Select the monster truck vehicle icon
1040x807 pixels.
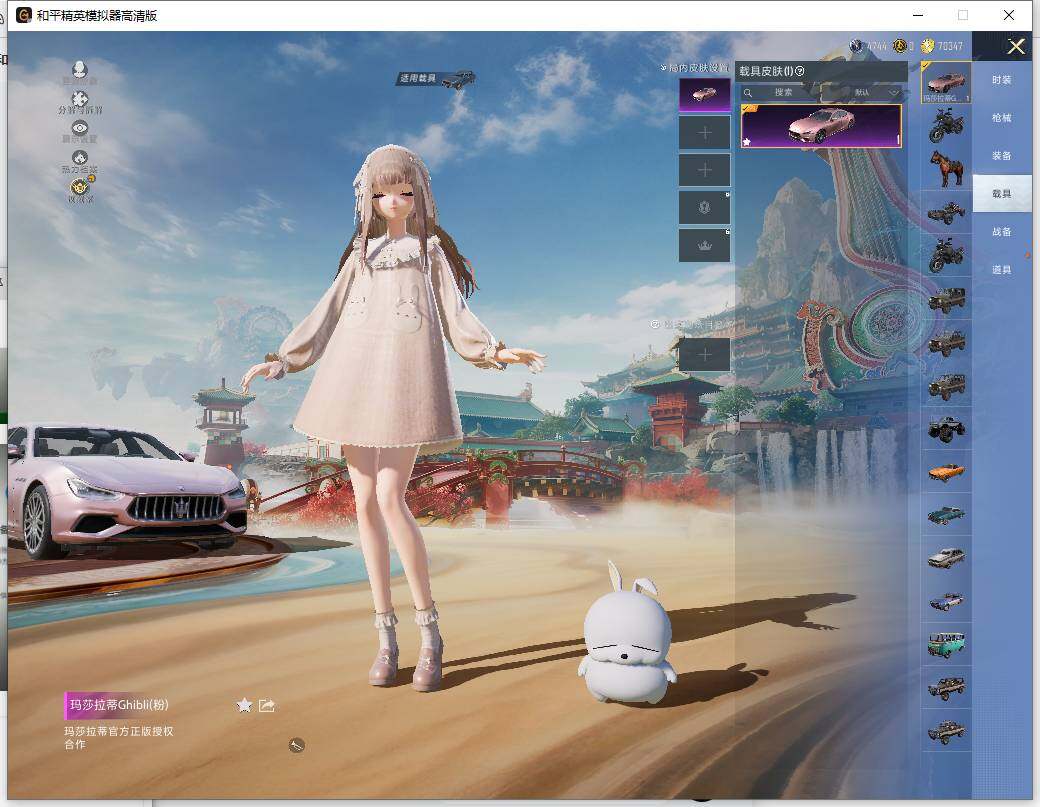(945, 428)
